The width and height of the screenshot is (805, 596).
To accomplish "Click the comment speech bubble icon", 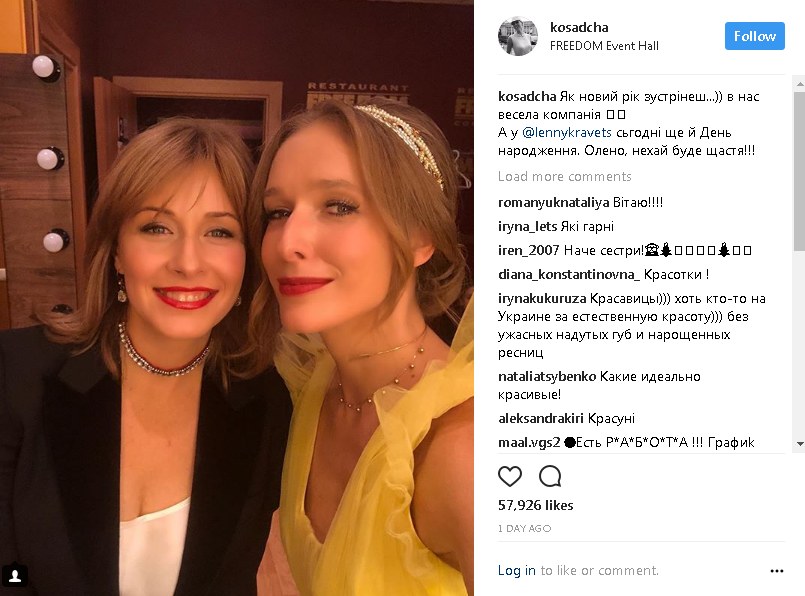I will tap(550, 476).
